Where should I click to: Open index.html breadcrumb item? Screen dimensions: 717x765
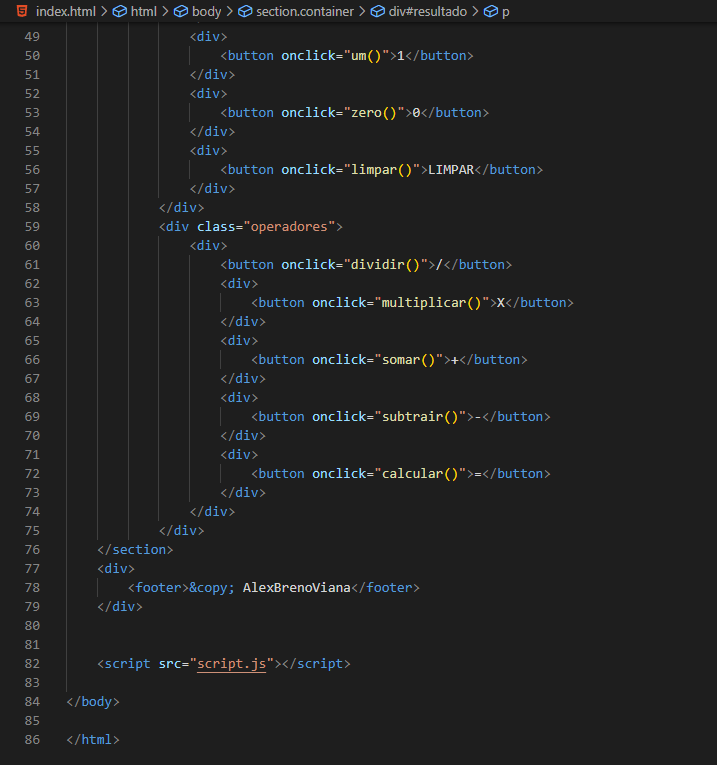(x=65, y=11)
